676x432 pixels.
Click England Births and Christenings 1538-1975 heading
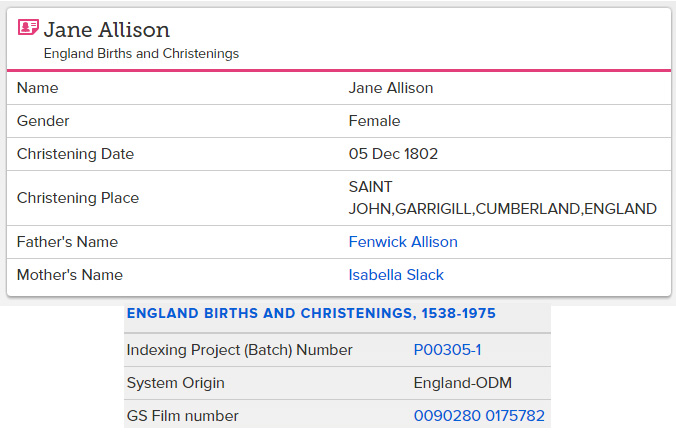click(x=311, y=313)
